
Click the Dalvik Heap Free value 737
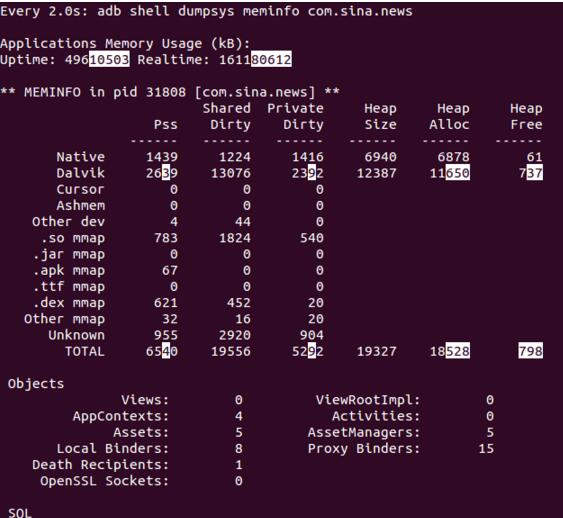pyautogui.click(x=531, y=173)
